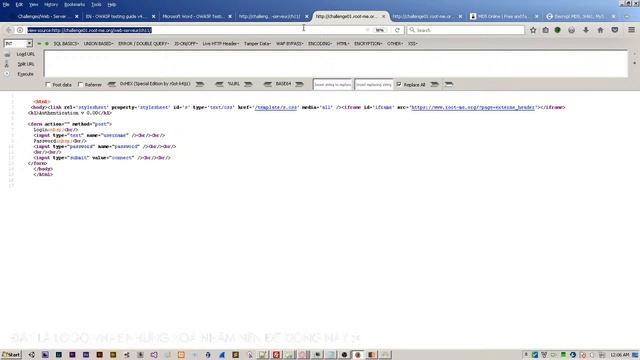
Task: Click the Load URL button label
Action: (26, 54)
